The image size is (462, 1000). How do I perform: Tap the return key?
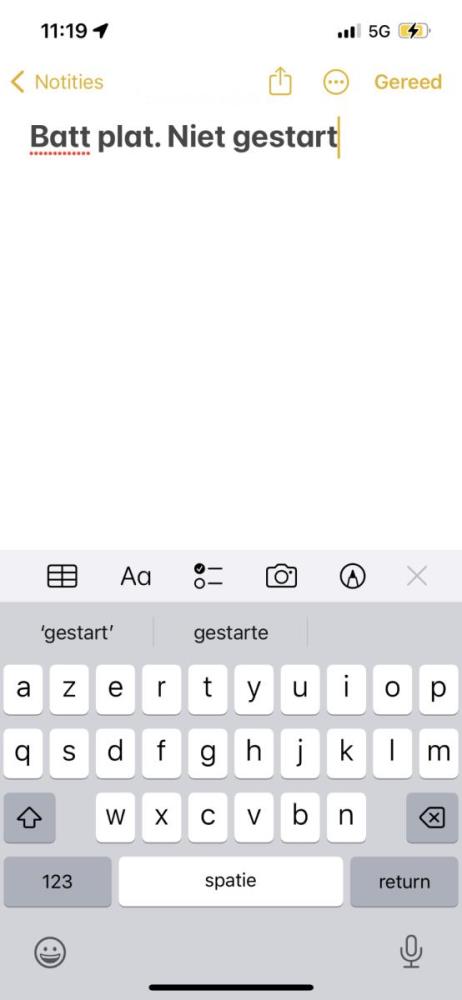click(x=404, y=881)
